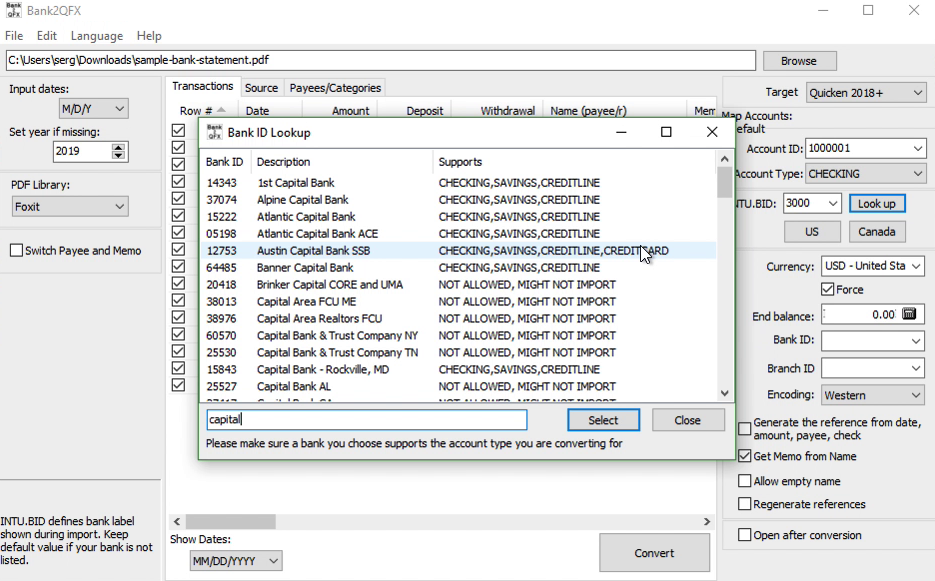
Task: Click the Supports column header
Action: tap(574, 162)
